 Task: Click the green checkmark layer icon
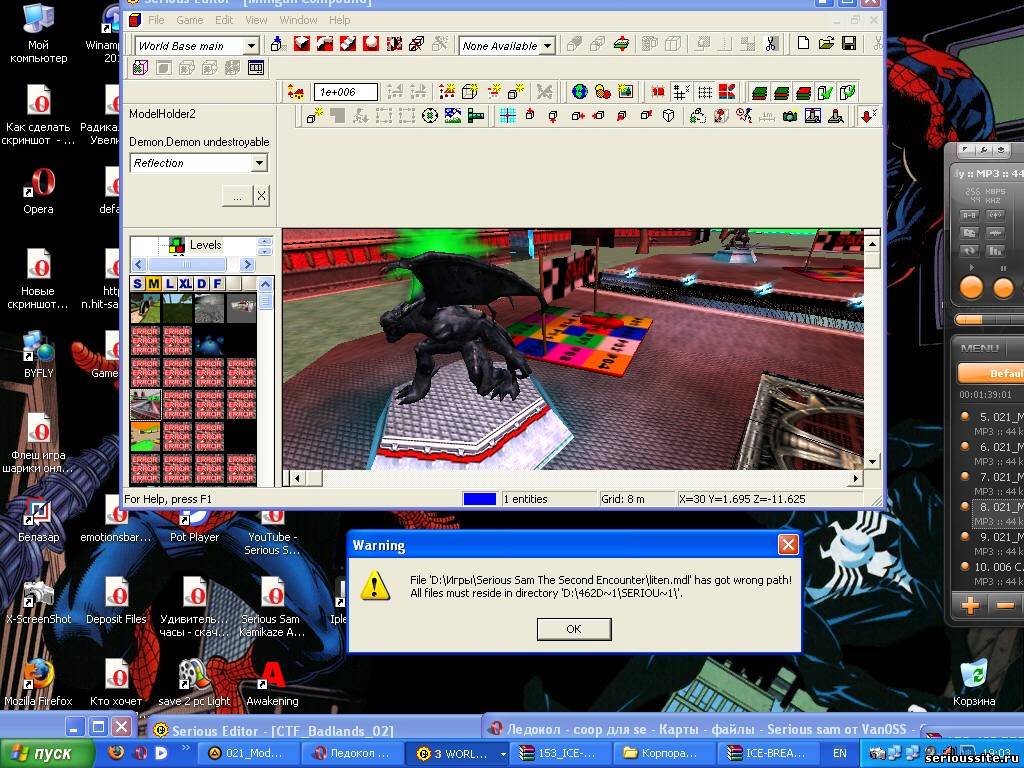pyautogui.click(x=825, y=92)
